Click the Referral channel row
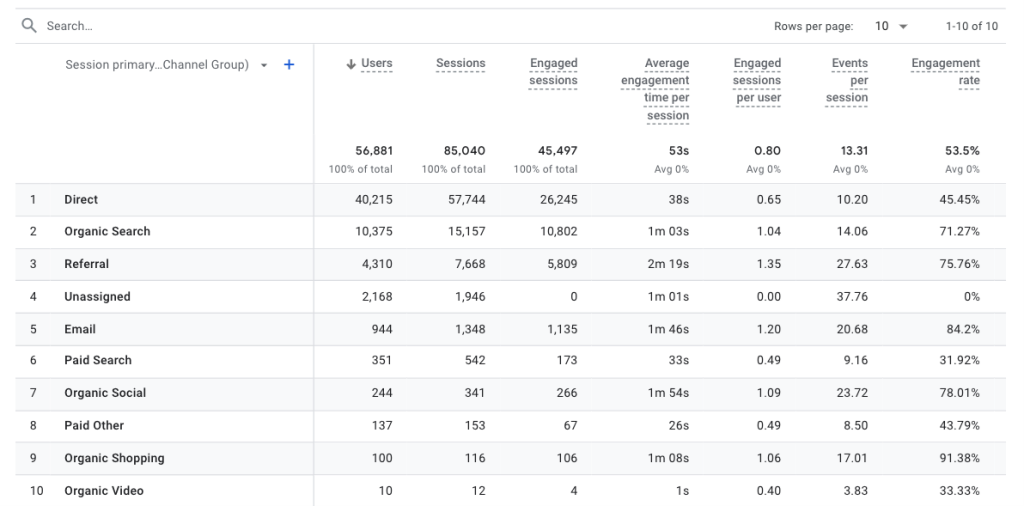The height and width of the screenshot is (506, 1024). pyautogui.click(x=87, y=264)
